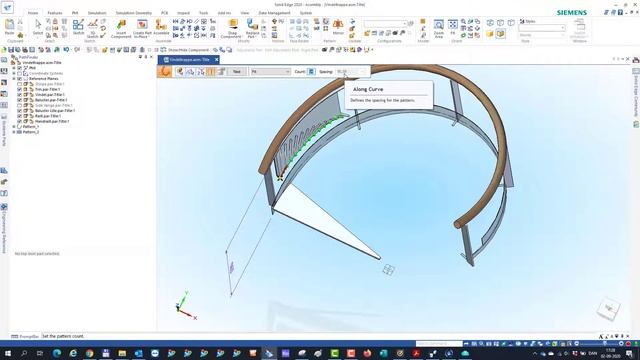Click the Zoom Area tool
Screen dimensions: 640x360
(x=438, y=29)
